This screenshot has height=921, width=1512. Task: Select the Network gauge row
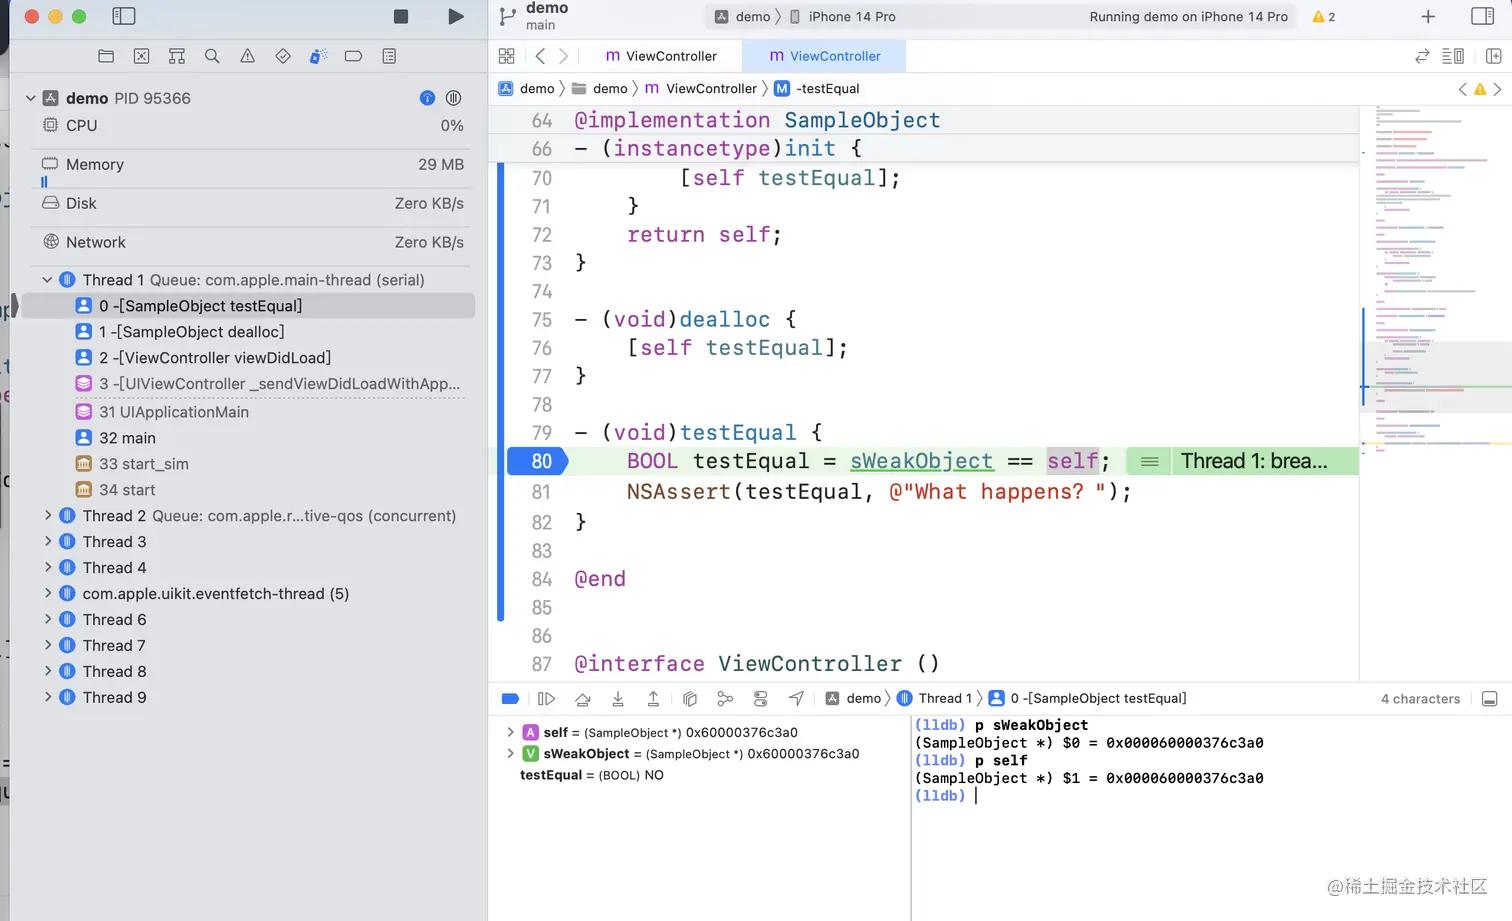click(252, 243)
